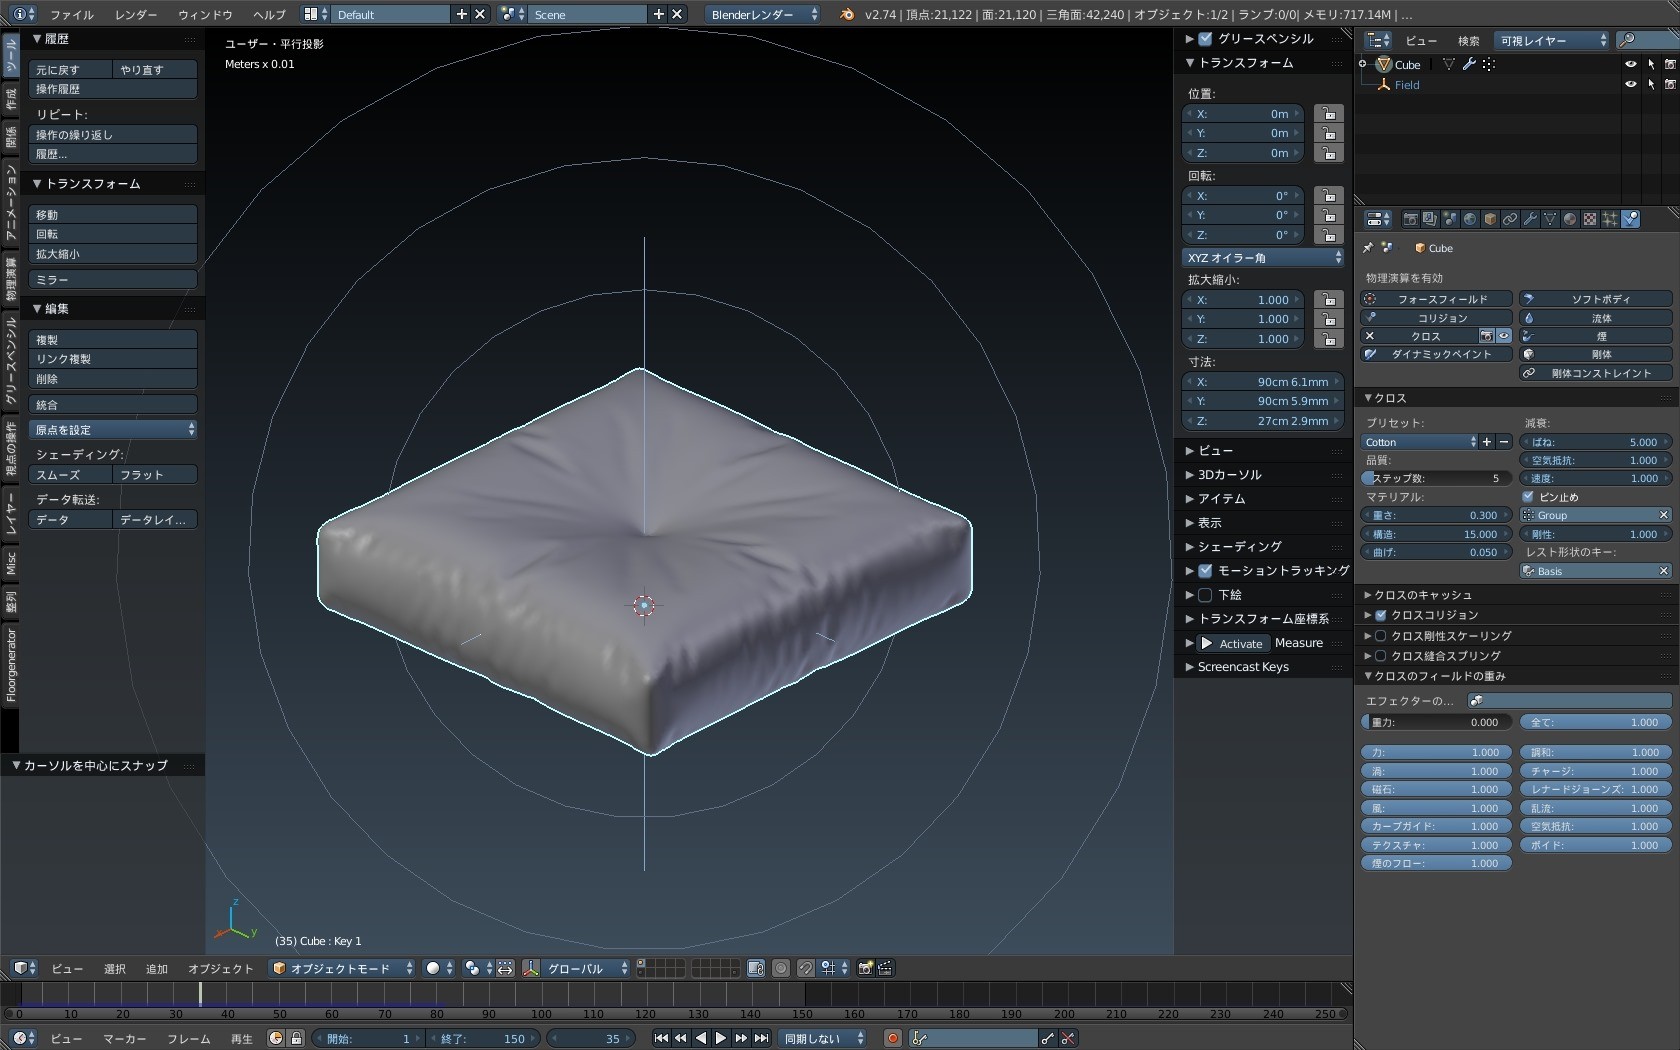The height and width of the screenshot is (1050, 1680).
Task: Play the animation in reverse
Action: pos(701,1039)
